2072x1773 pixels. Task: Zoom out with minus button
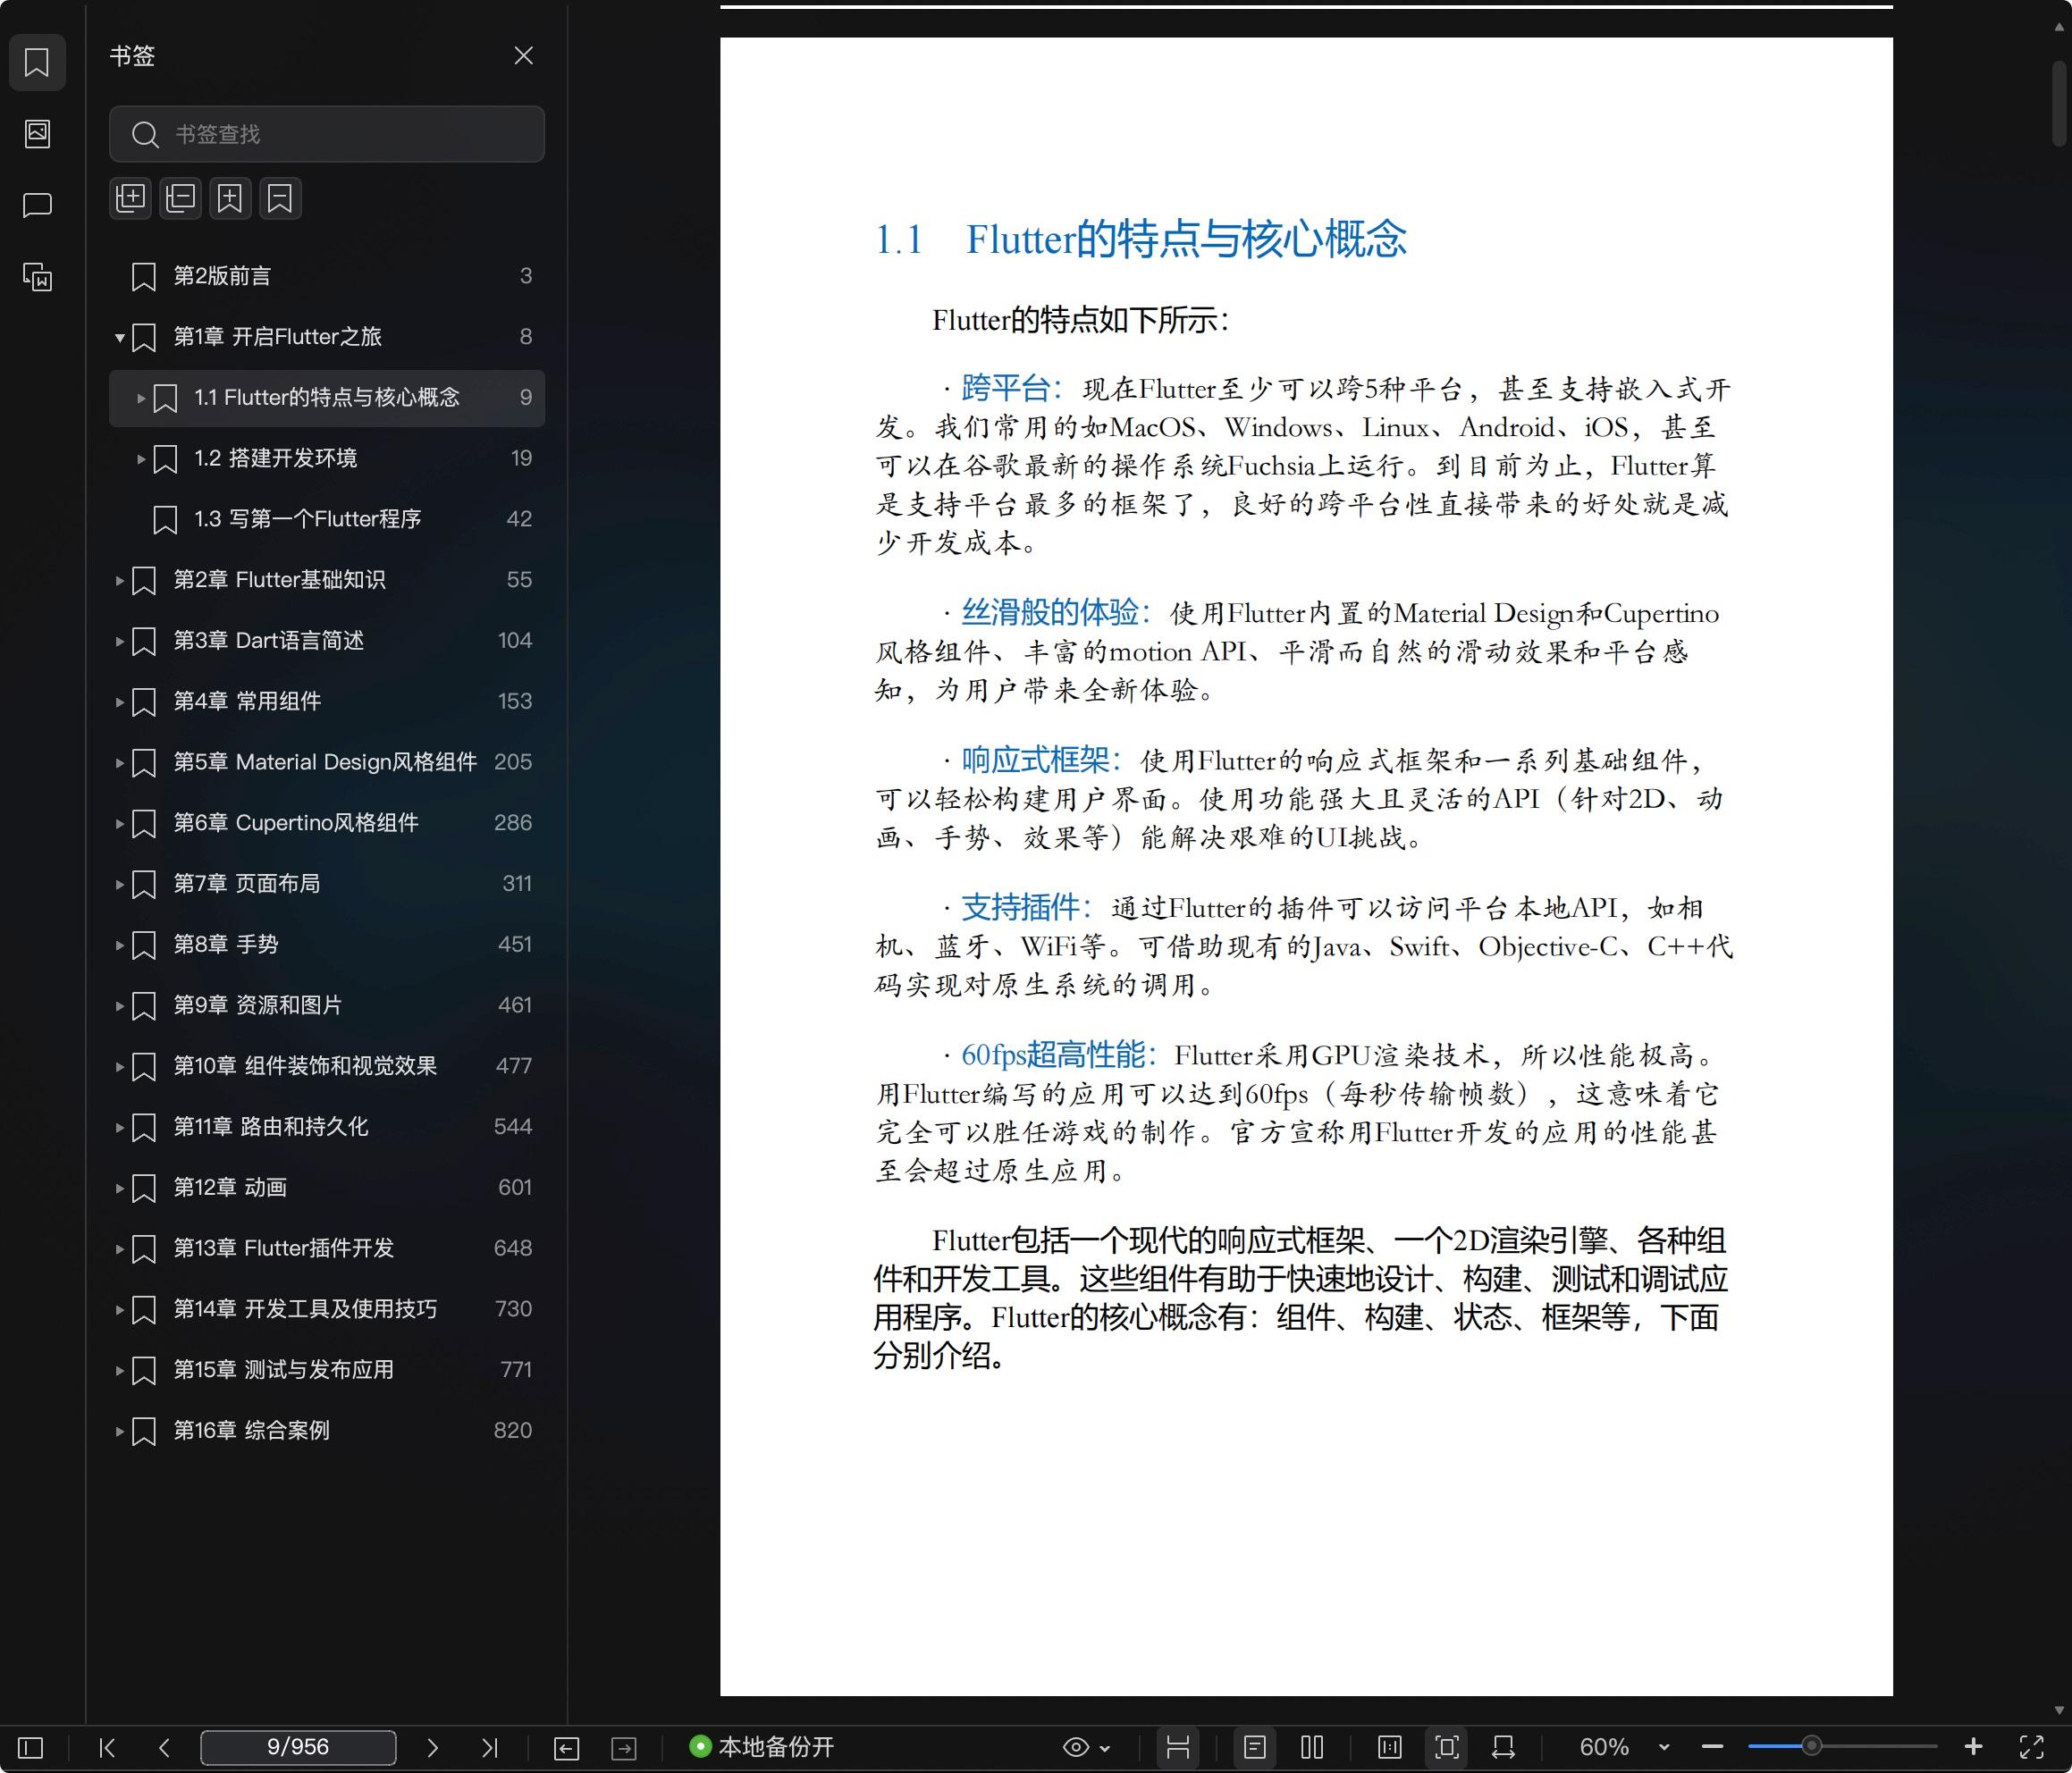click(x=1712, y=1747)
